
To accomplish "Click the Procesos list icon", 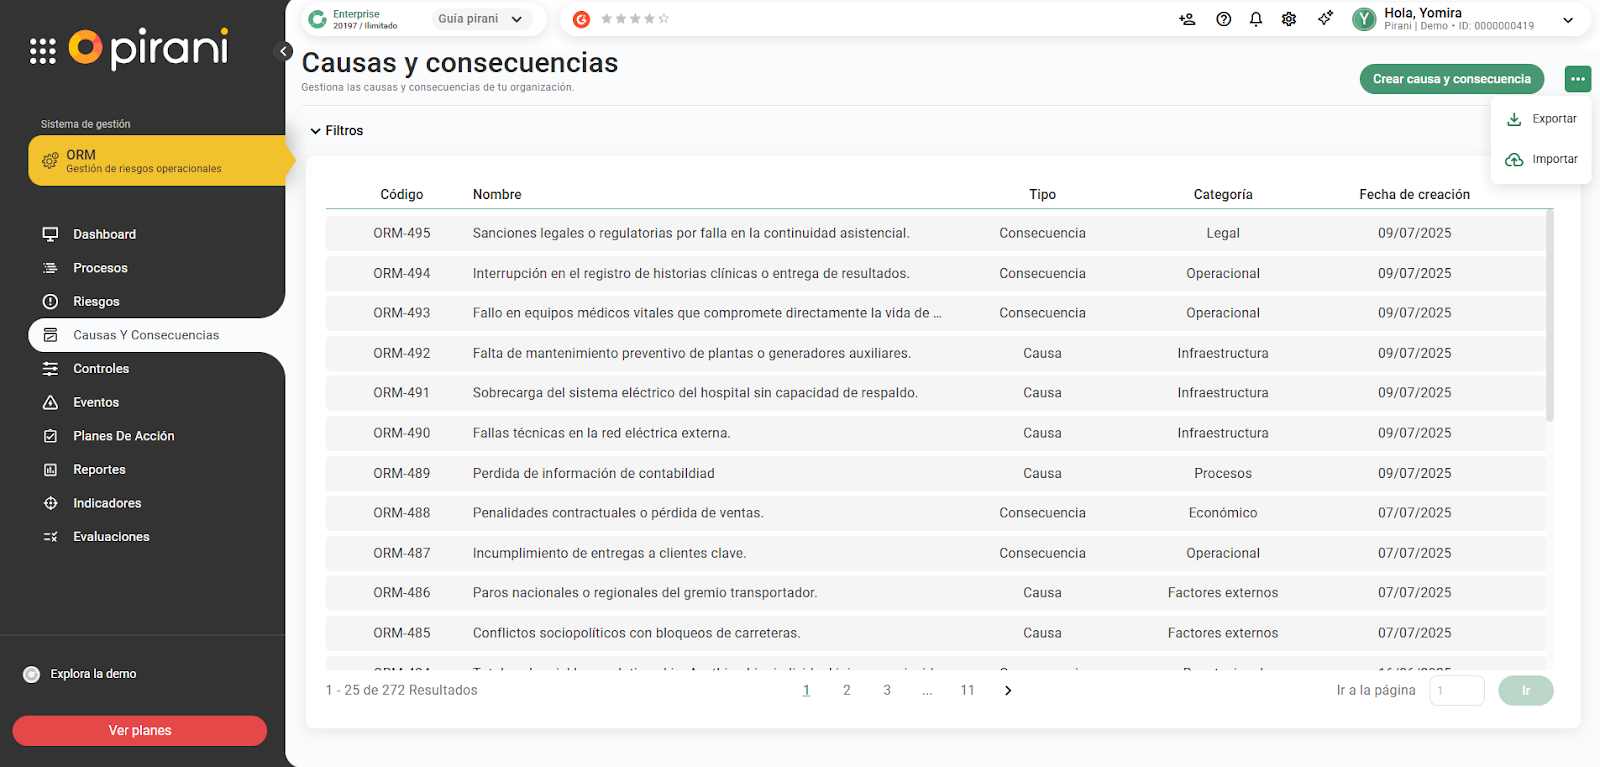I will point(50,268).
